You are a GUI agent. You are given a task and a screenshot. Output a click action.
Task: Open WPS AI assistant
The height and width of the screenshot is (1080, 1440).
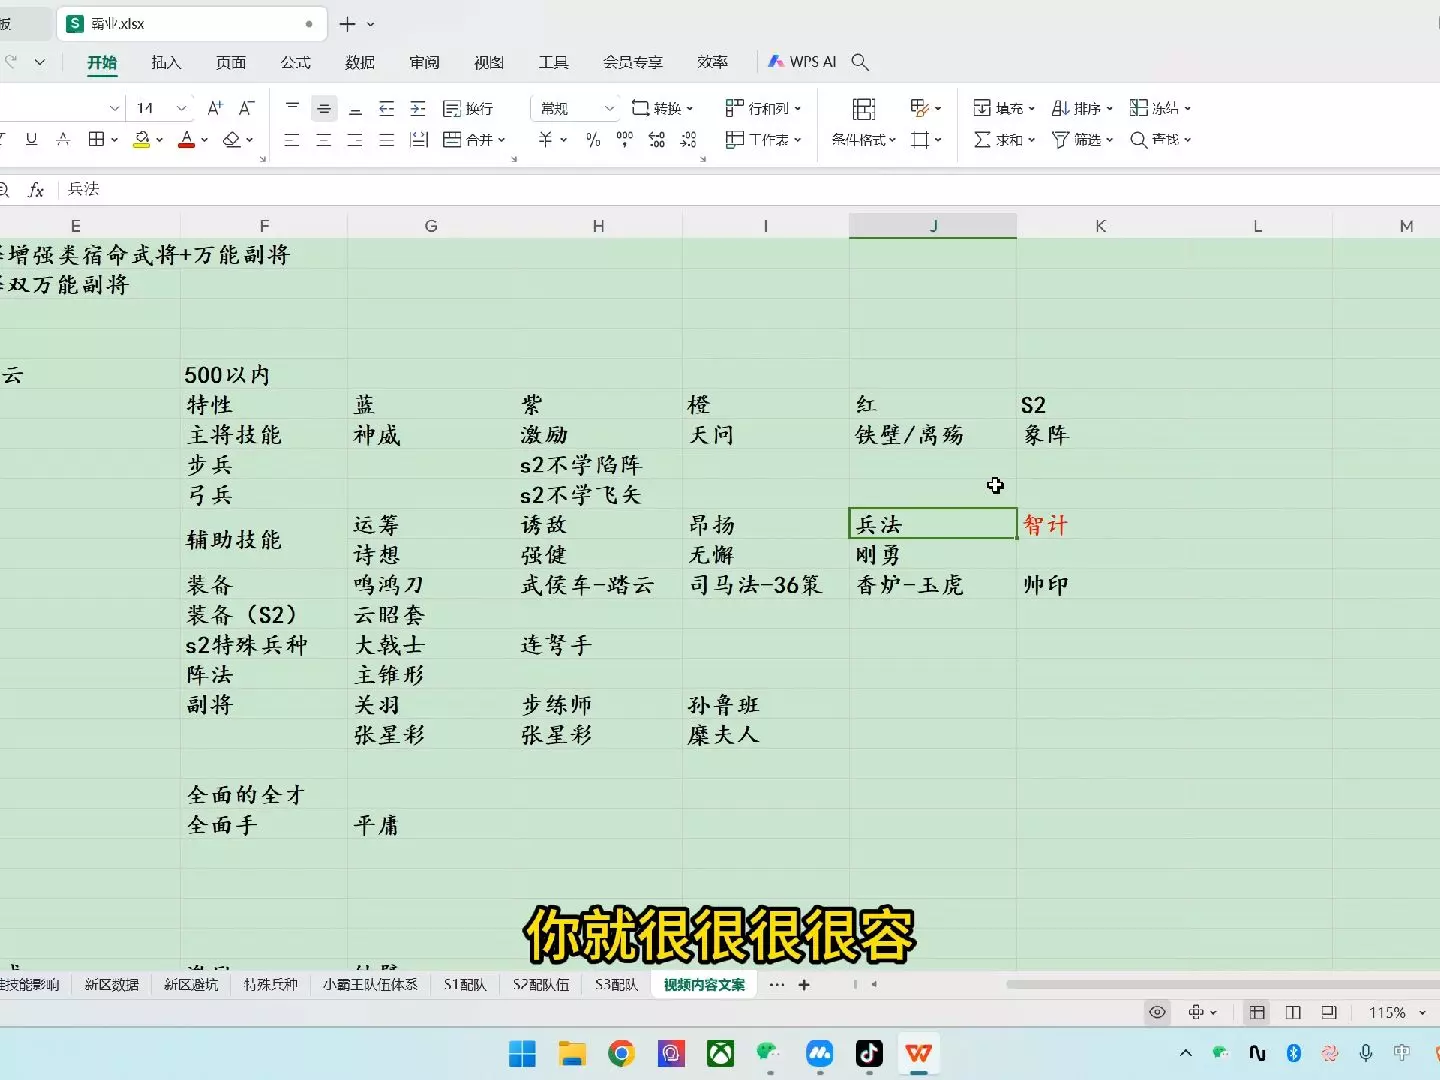[802, 62]
